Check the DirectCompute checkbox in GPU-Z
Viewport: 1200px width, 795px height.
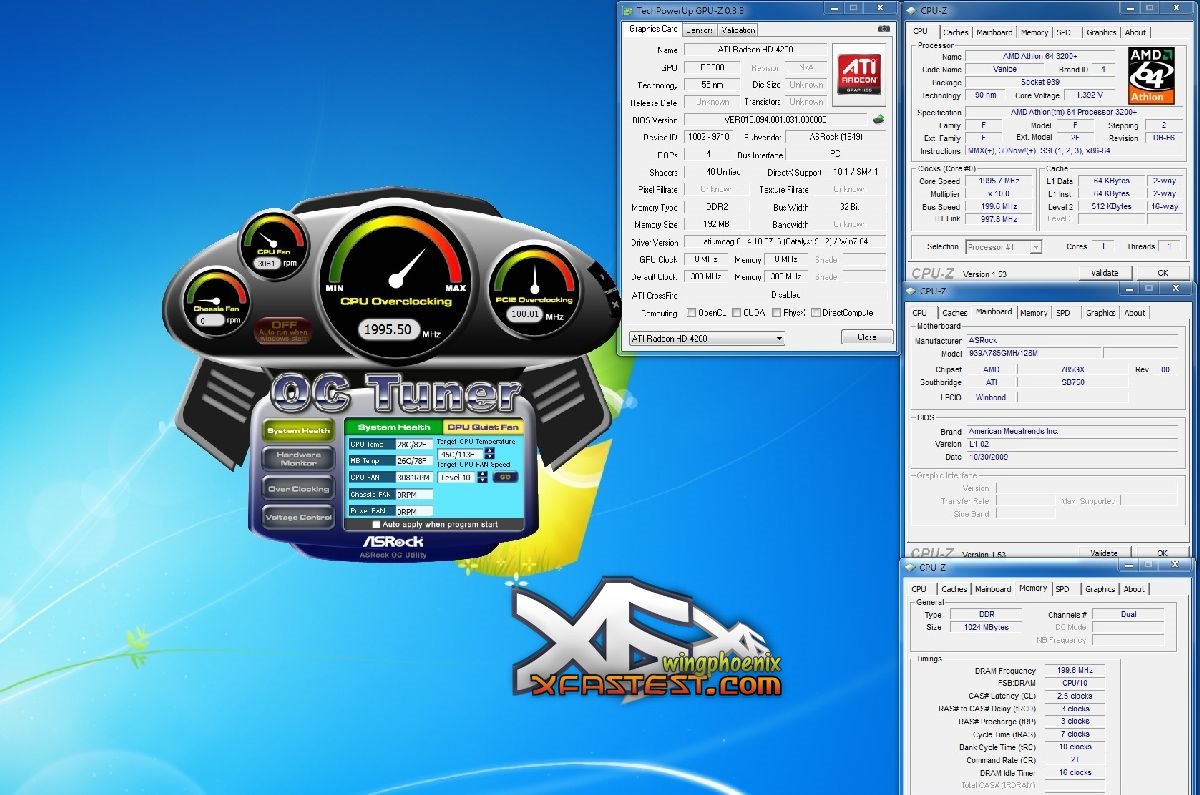pyautogui.click(x=815, y=313)
